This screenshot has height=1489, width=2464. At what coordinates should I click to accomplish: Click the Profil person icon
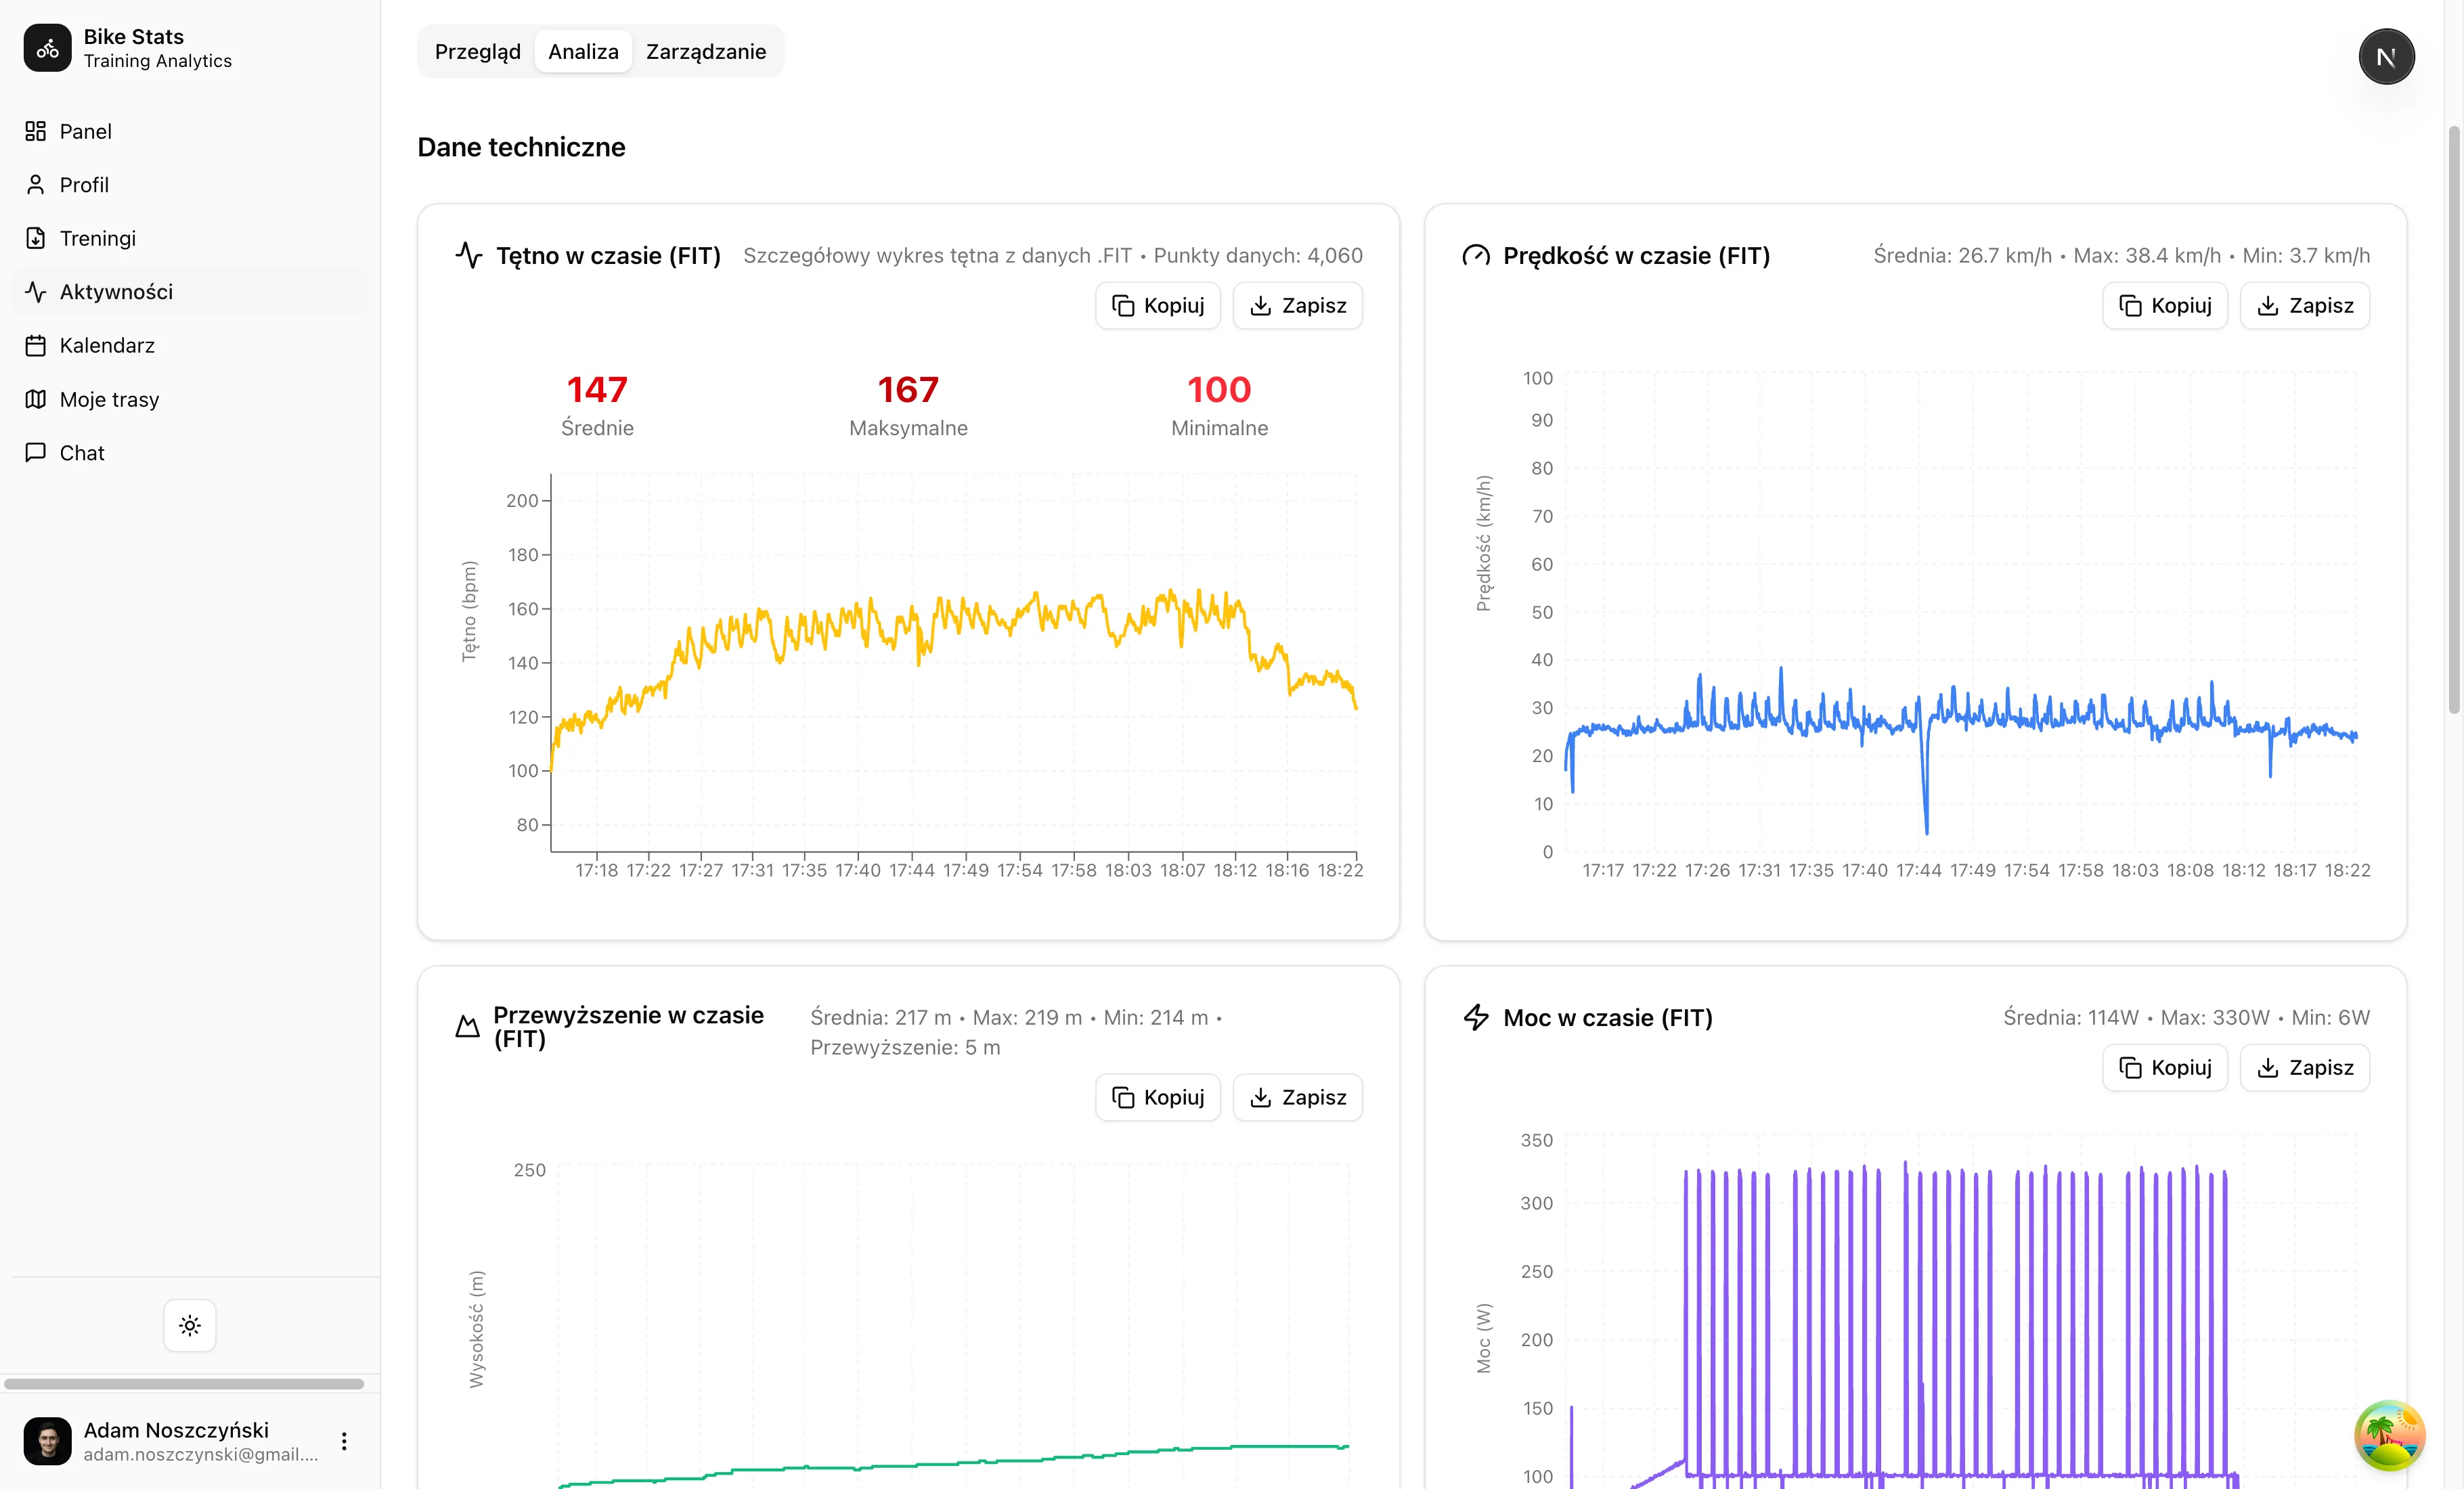36,185
